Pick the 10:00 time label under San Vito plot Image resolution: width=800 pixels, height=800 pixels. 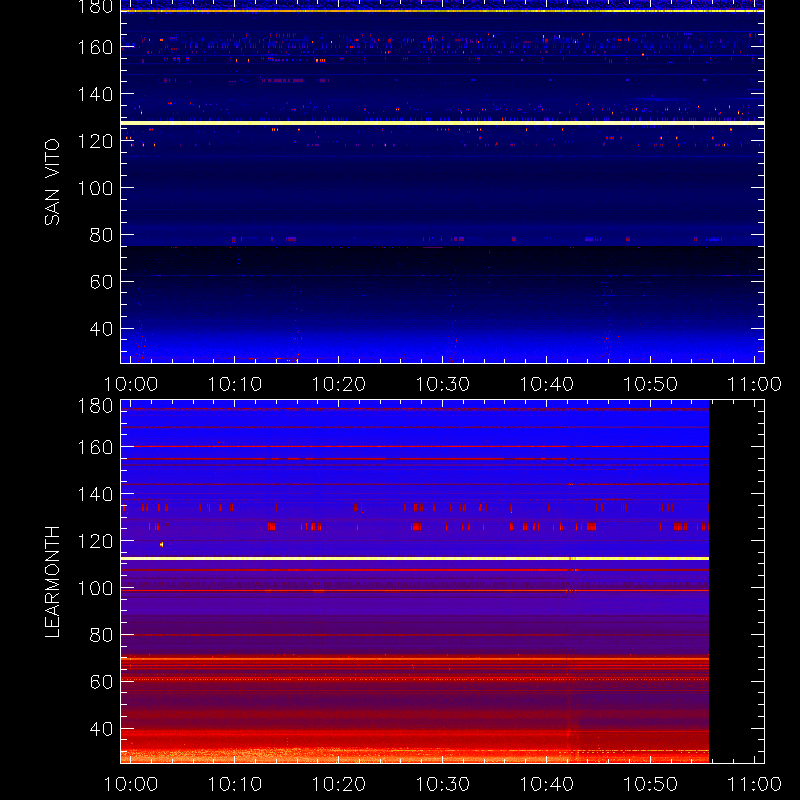coord(131,384)
